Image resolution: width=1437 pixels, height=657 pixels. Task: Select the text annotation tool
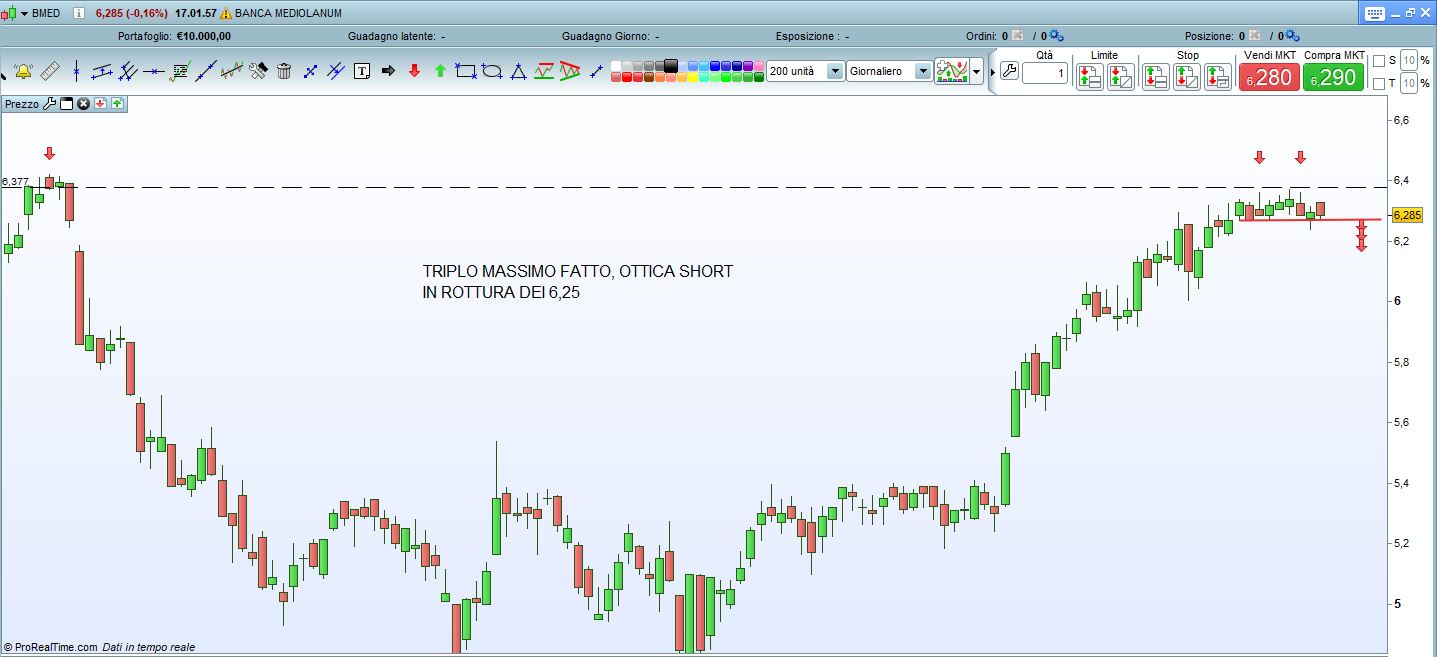(x=362, y=71)
